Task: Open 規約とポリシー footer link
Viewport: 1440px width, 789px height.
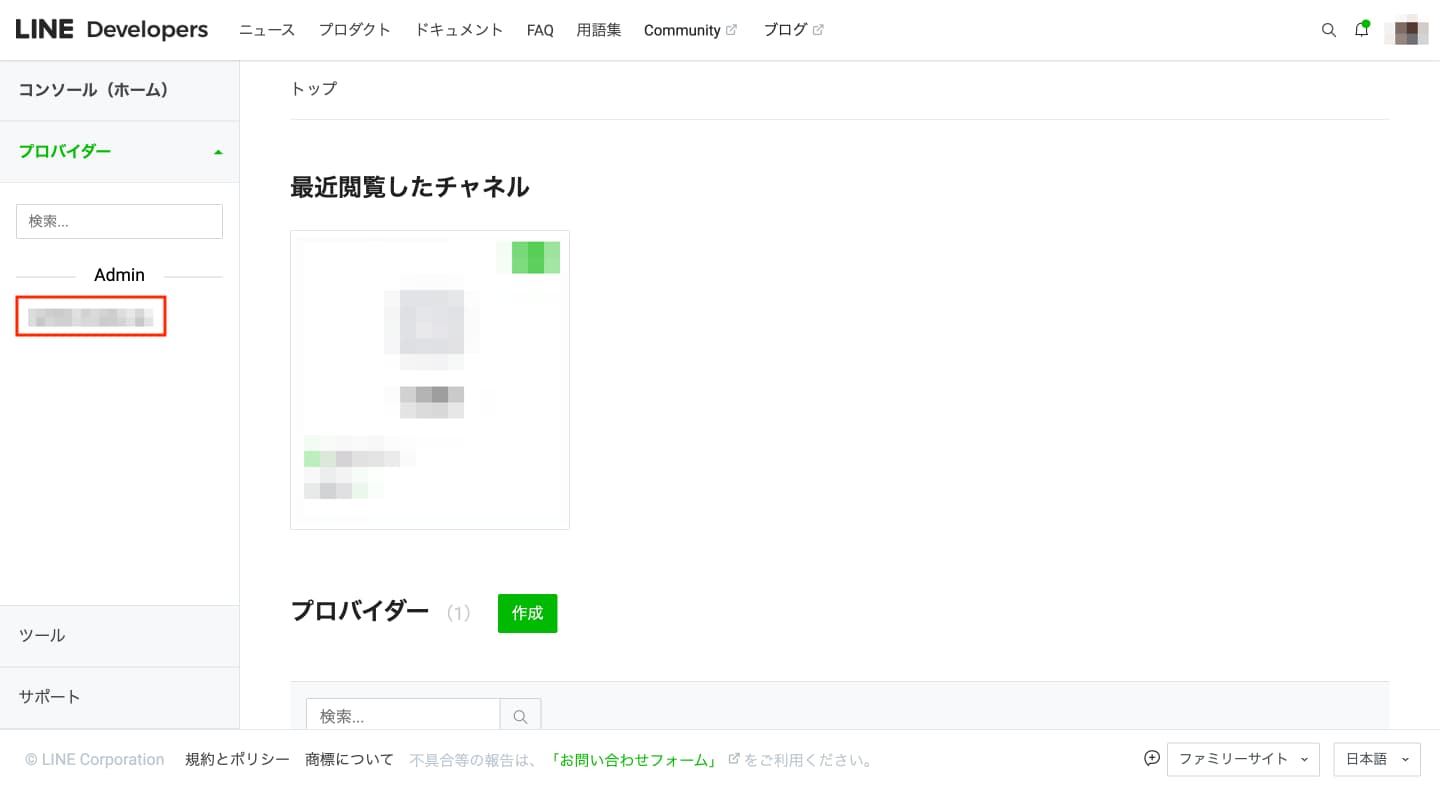Action: (237, 759)
